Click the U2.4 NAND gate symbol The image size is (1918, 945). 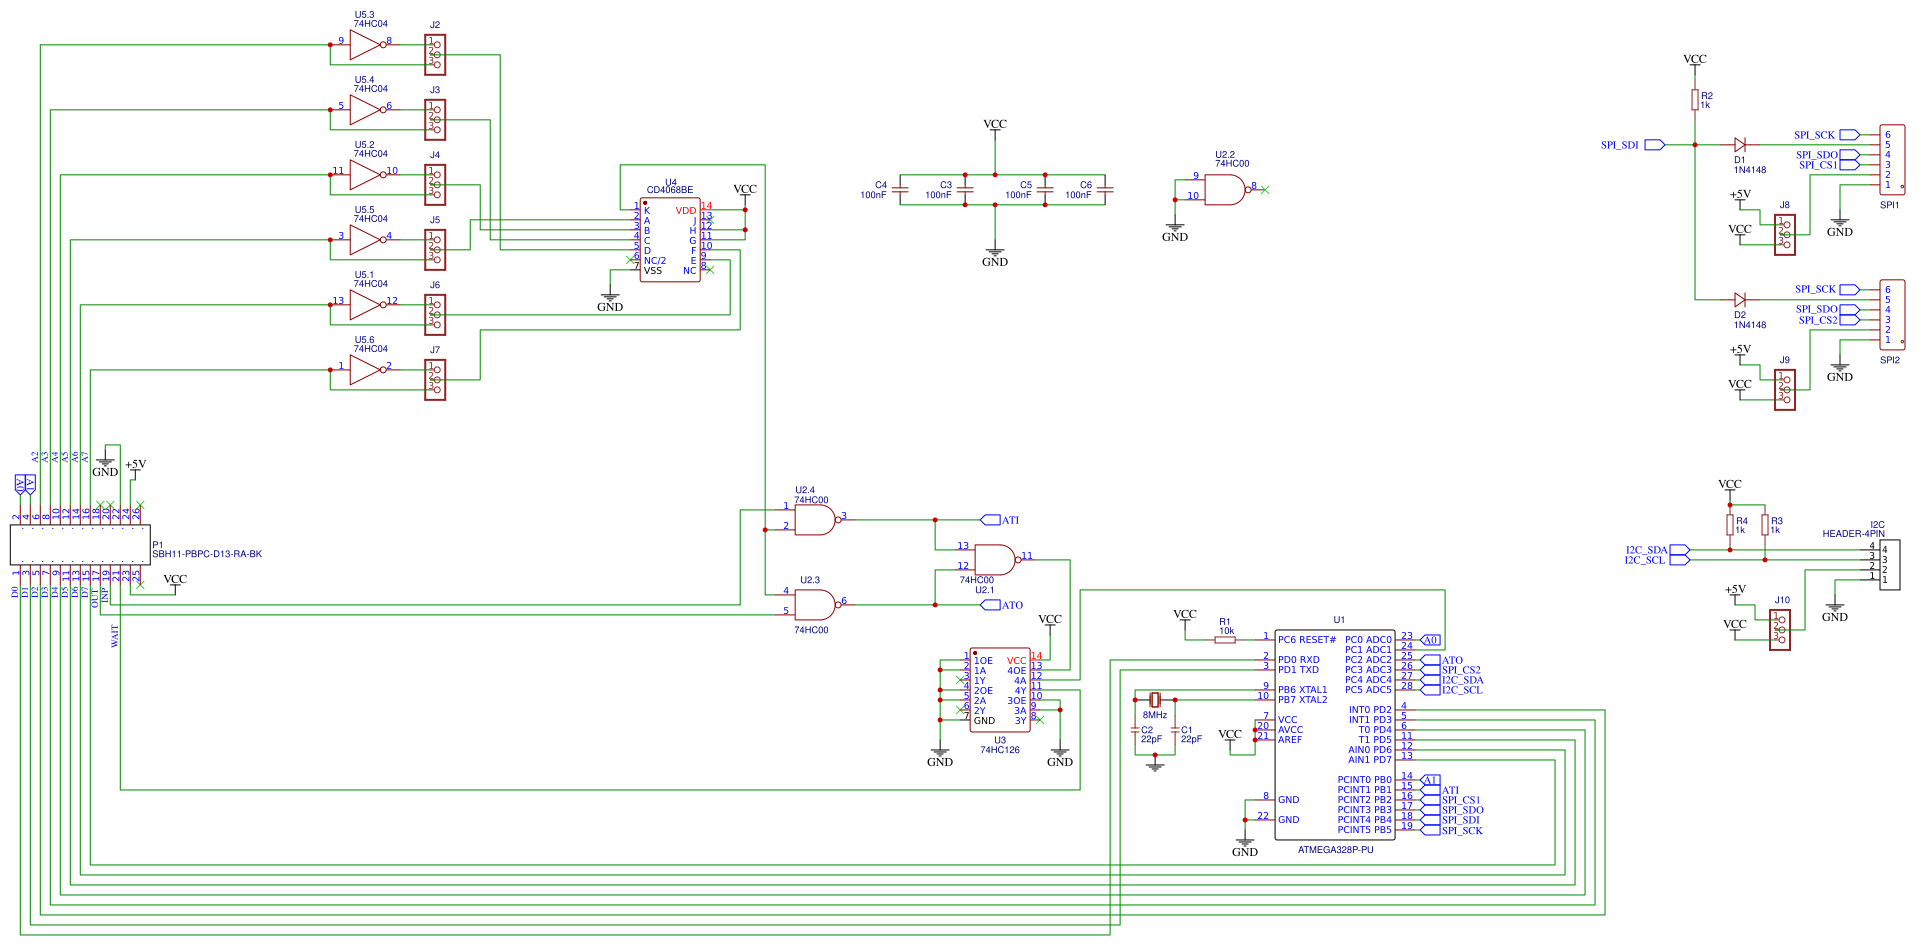tap(815, 518)
